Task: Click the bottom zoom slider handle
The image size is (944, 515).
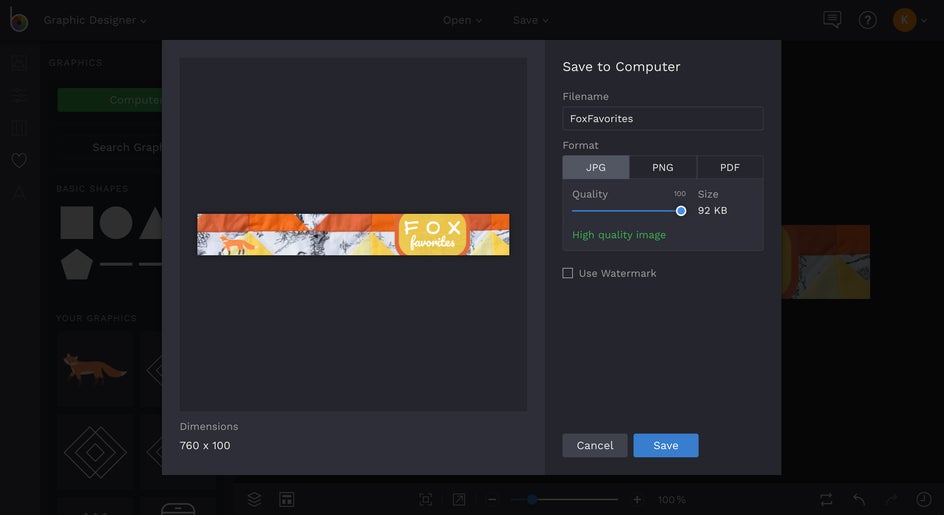Action: 532,499
